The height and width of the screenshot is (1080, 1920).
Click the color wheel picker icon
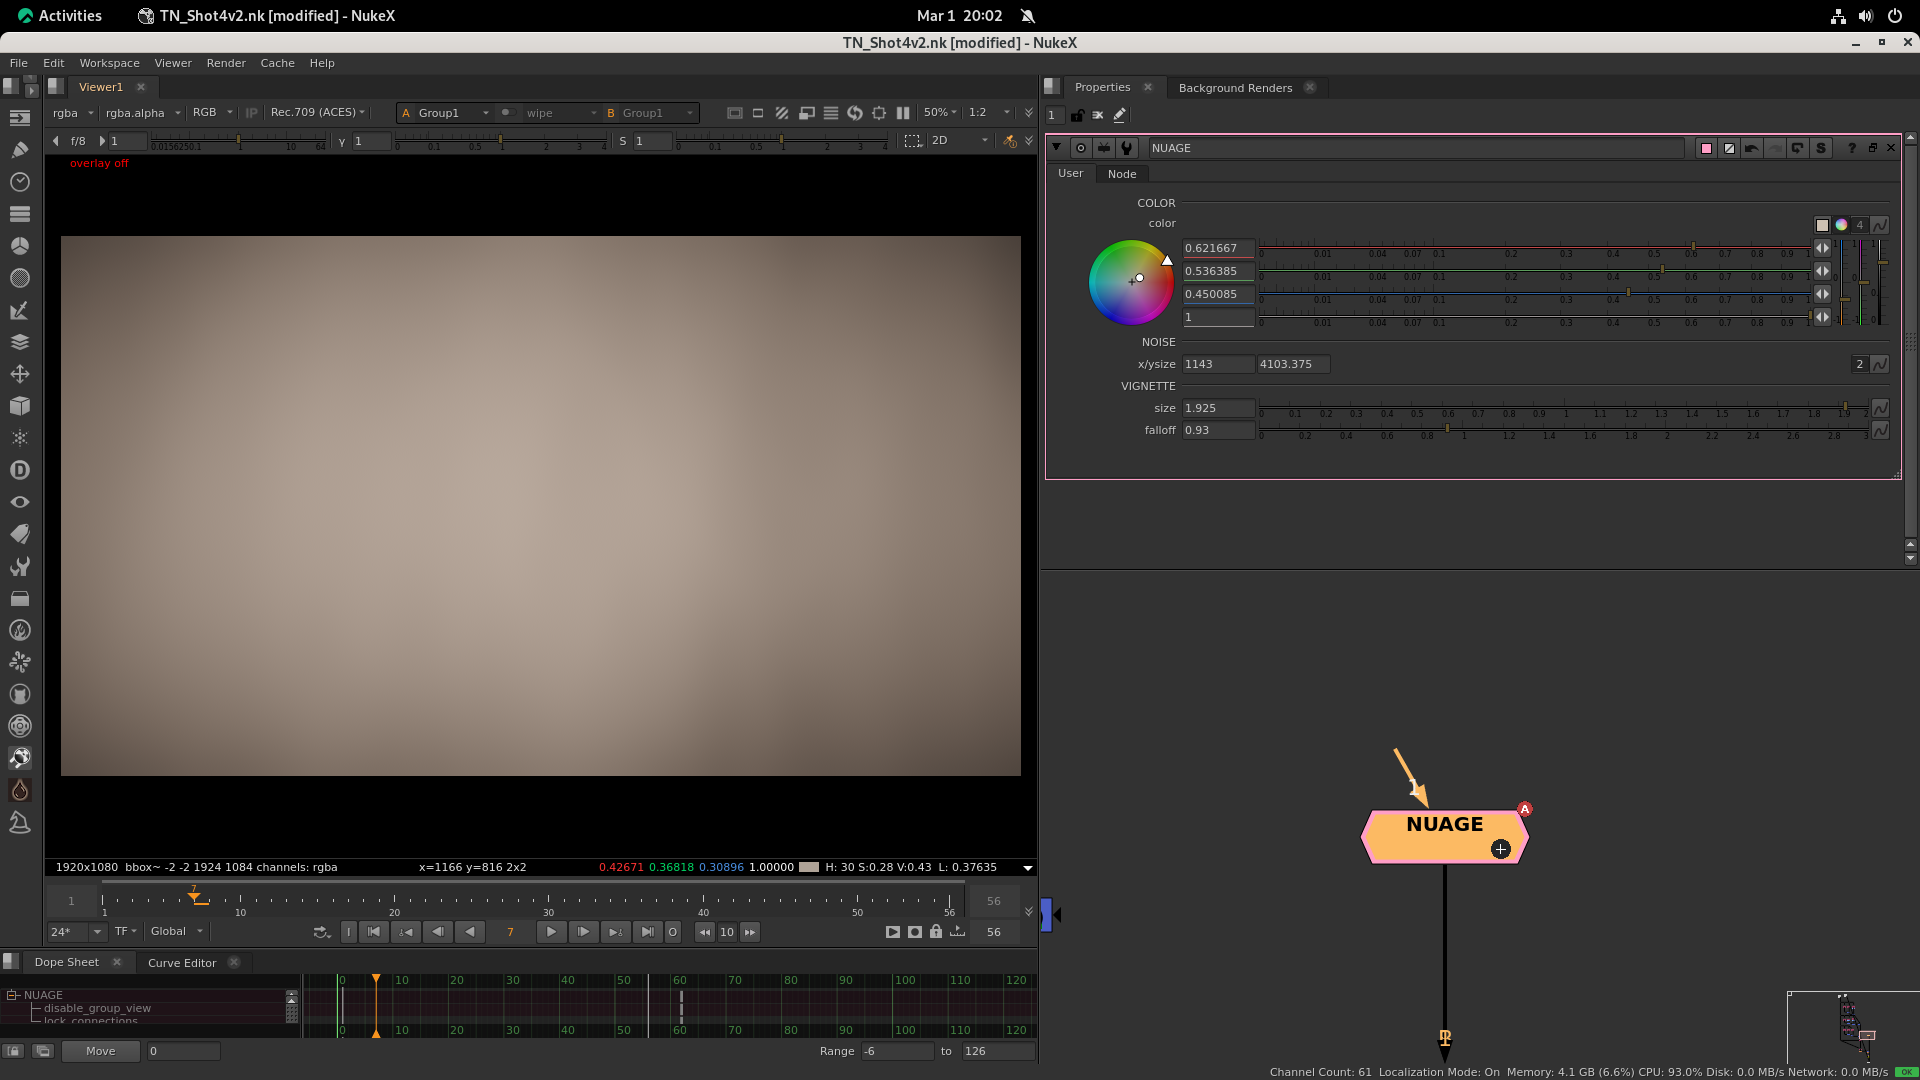(x=1841, y=225)
